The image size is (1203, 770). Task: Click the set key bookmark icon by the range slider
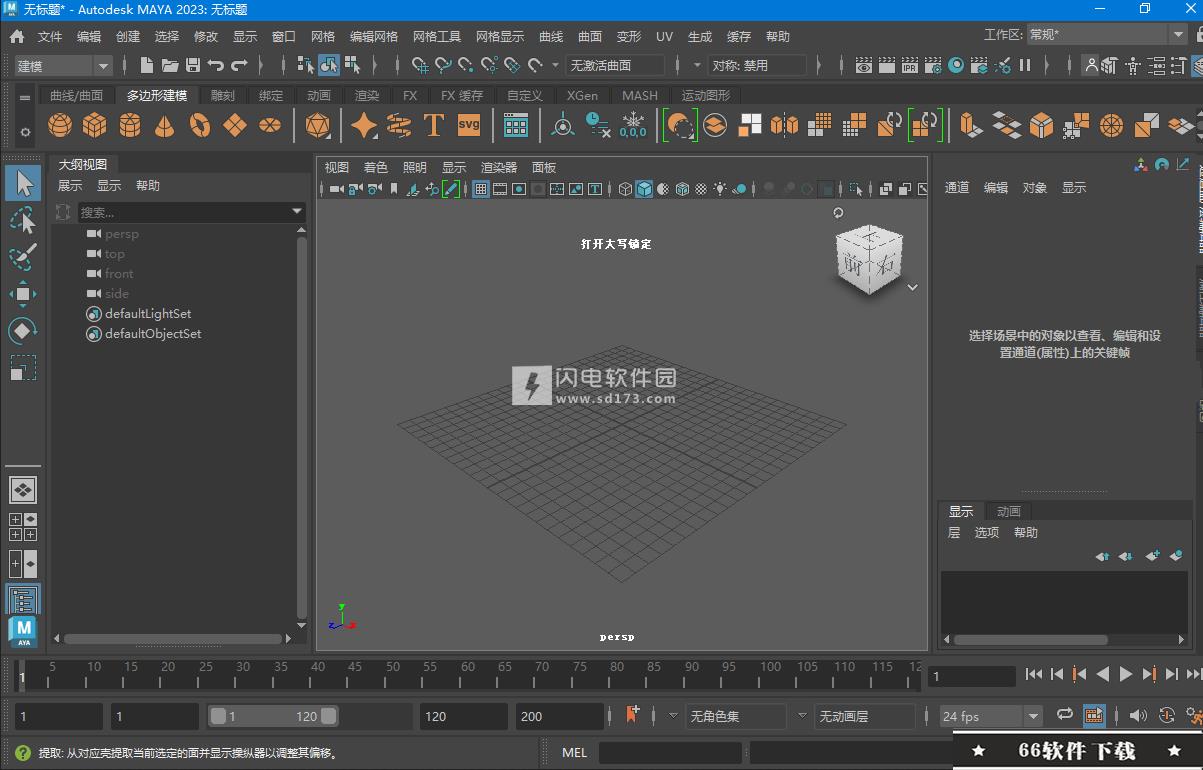[x=632, y=715]
